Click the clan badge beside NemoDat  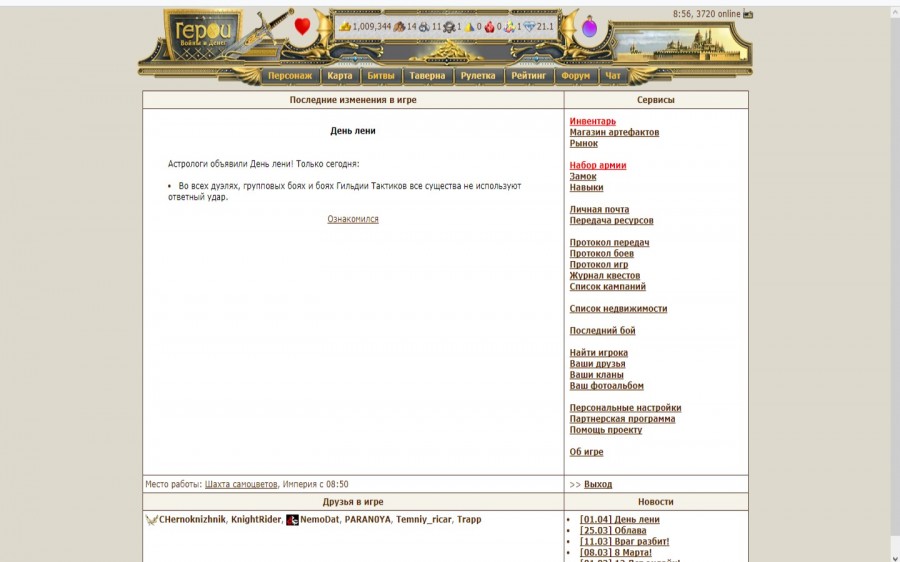[x=292, y=520]
